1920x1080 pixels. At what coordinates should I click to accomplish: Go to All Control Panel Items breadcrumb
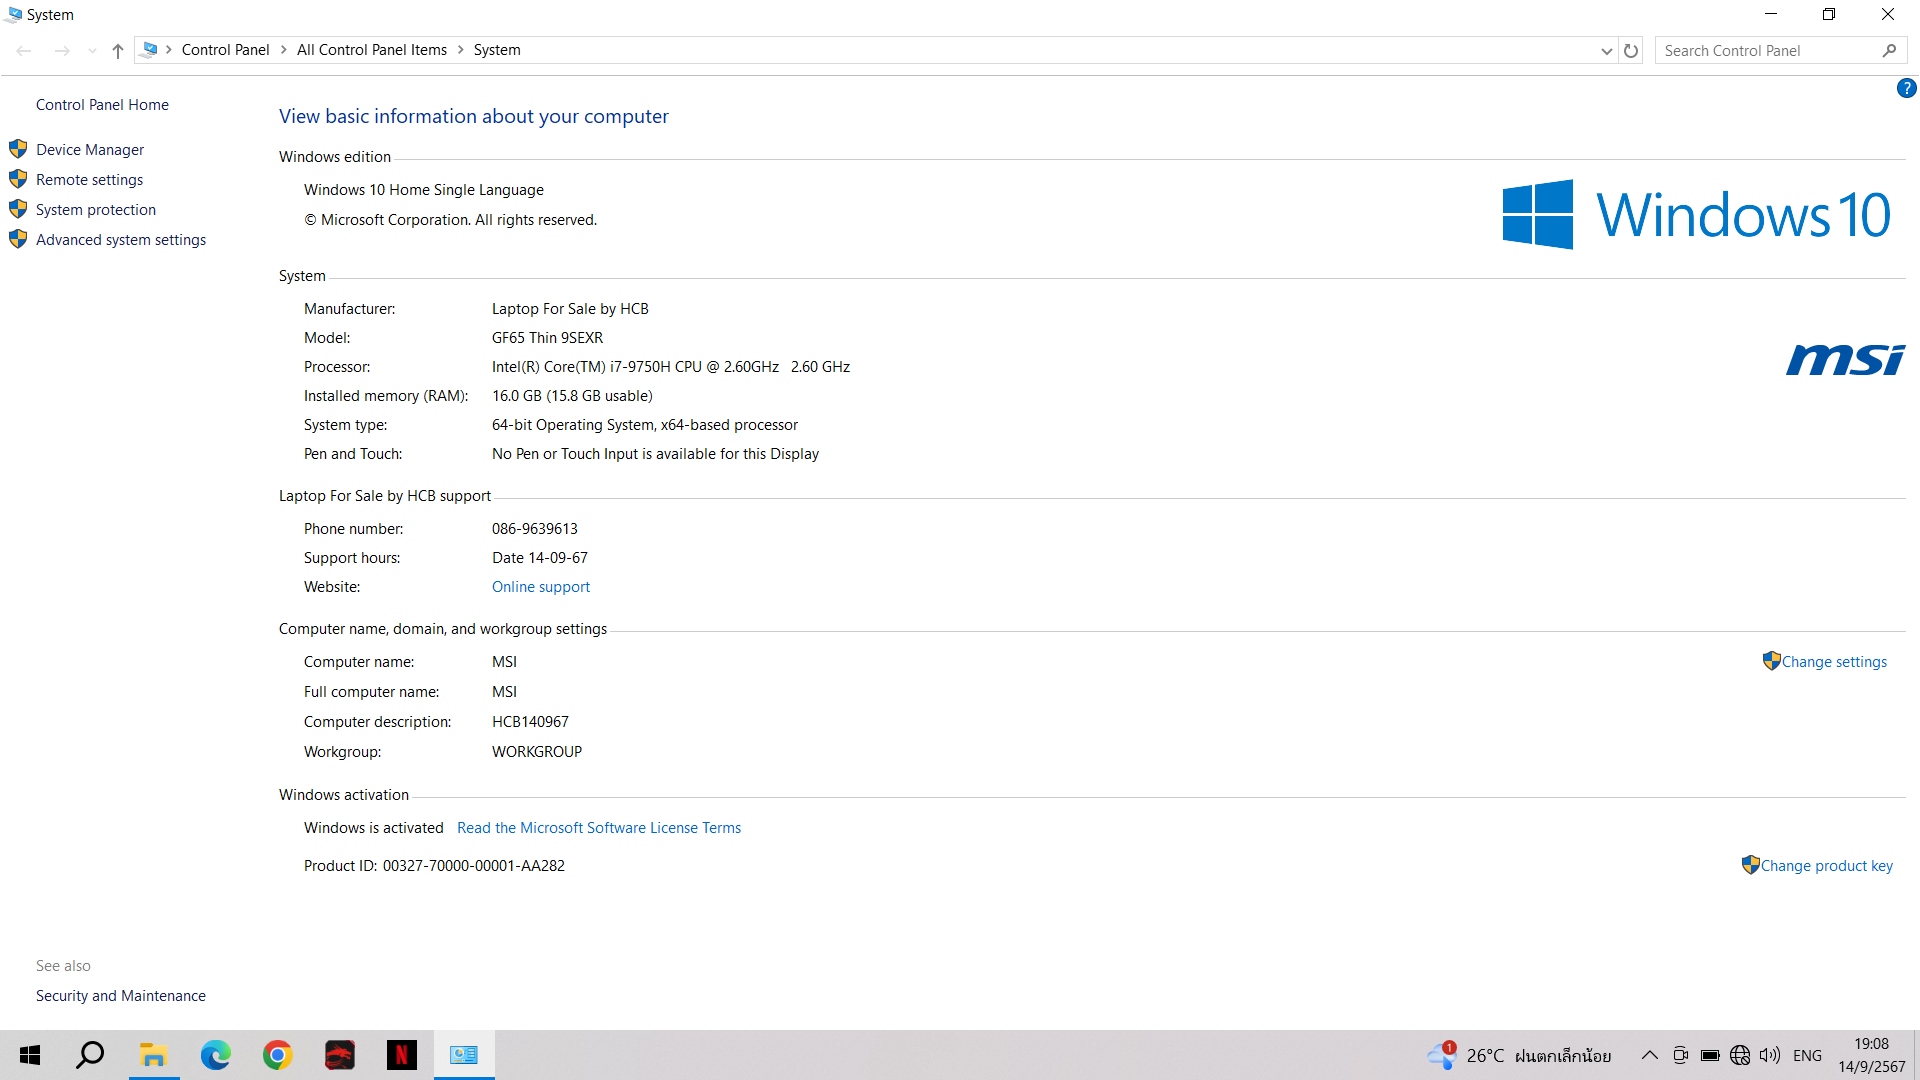click(371, 50)
